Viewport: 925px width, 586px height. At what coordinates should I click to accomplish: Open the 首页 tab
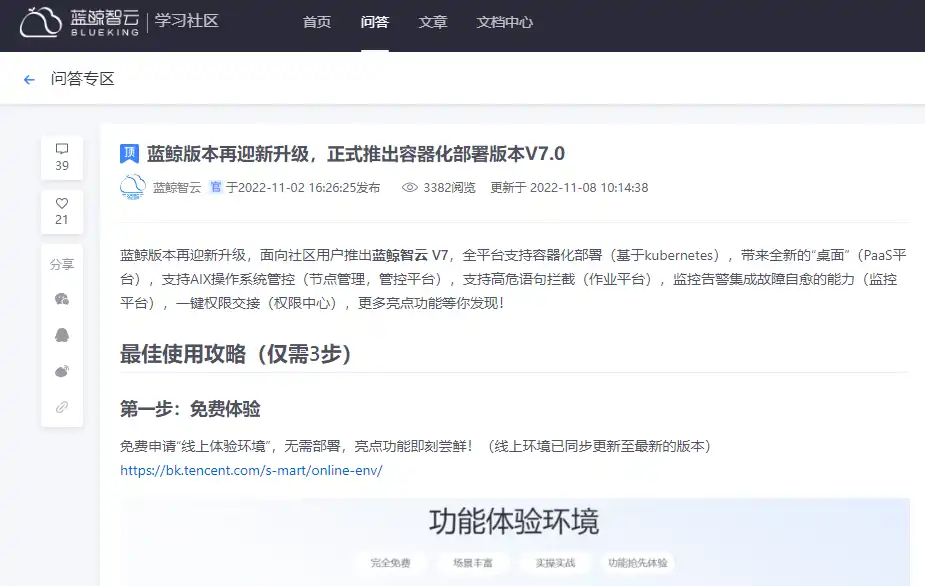click(317, 22)
